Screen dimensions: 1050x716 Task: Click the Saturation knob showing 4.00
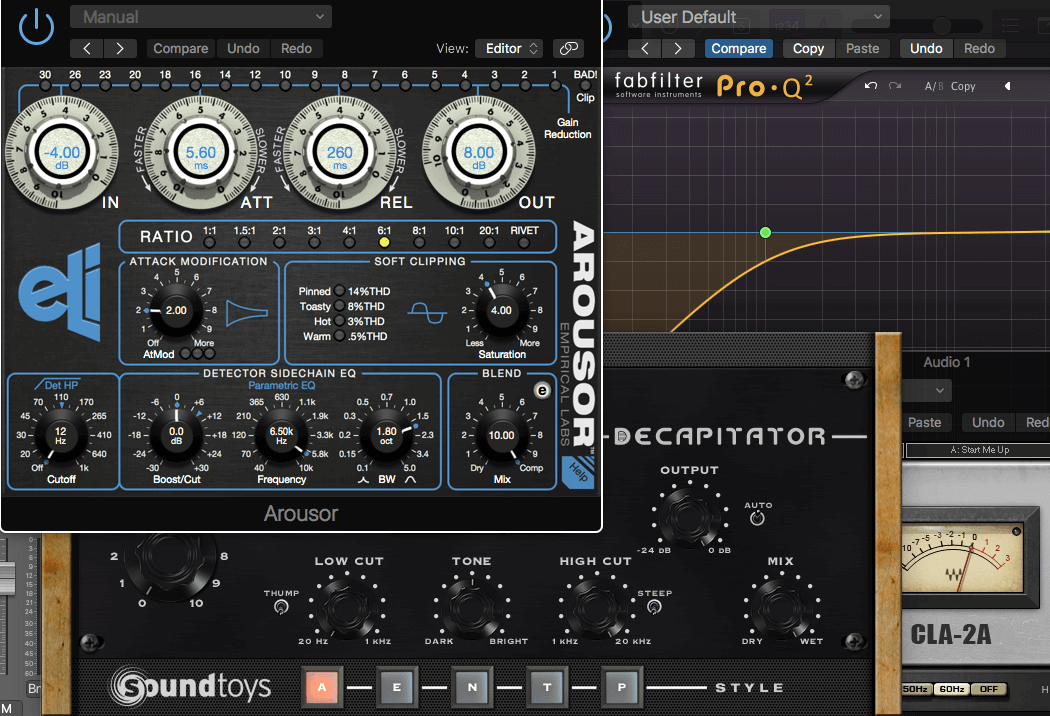(x=502, y=310)
